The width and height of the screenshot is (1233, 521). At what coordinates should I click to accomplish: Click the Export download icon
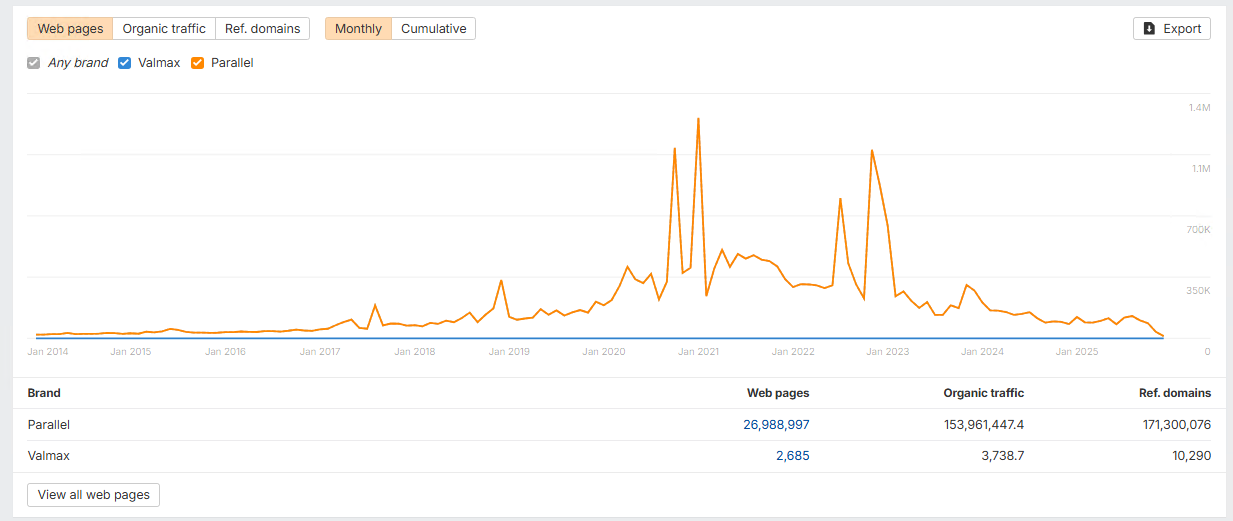click(x=1150, y=29)
